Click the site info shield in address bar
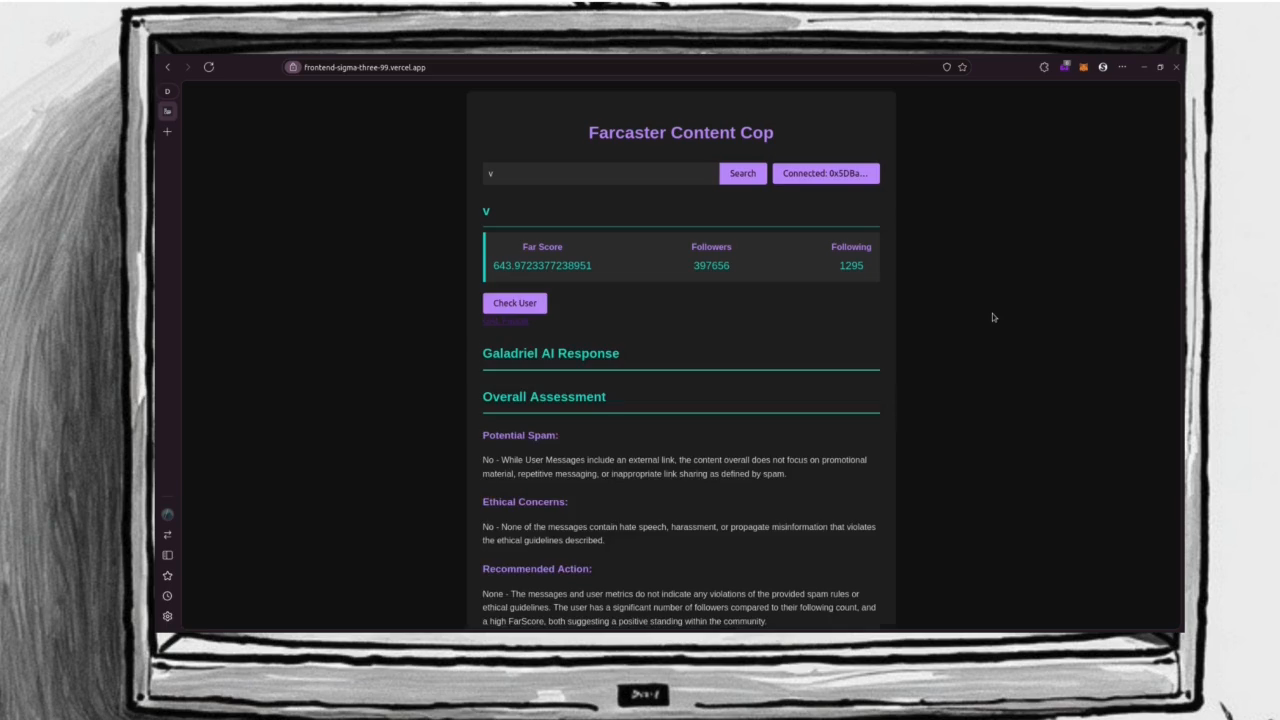Viewport: 1280px width, 720px height. coord(293,67)
